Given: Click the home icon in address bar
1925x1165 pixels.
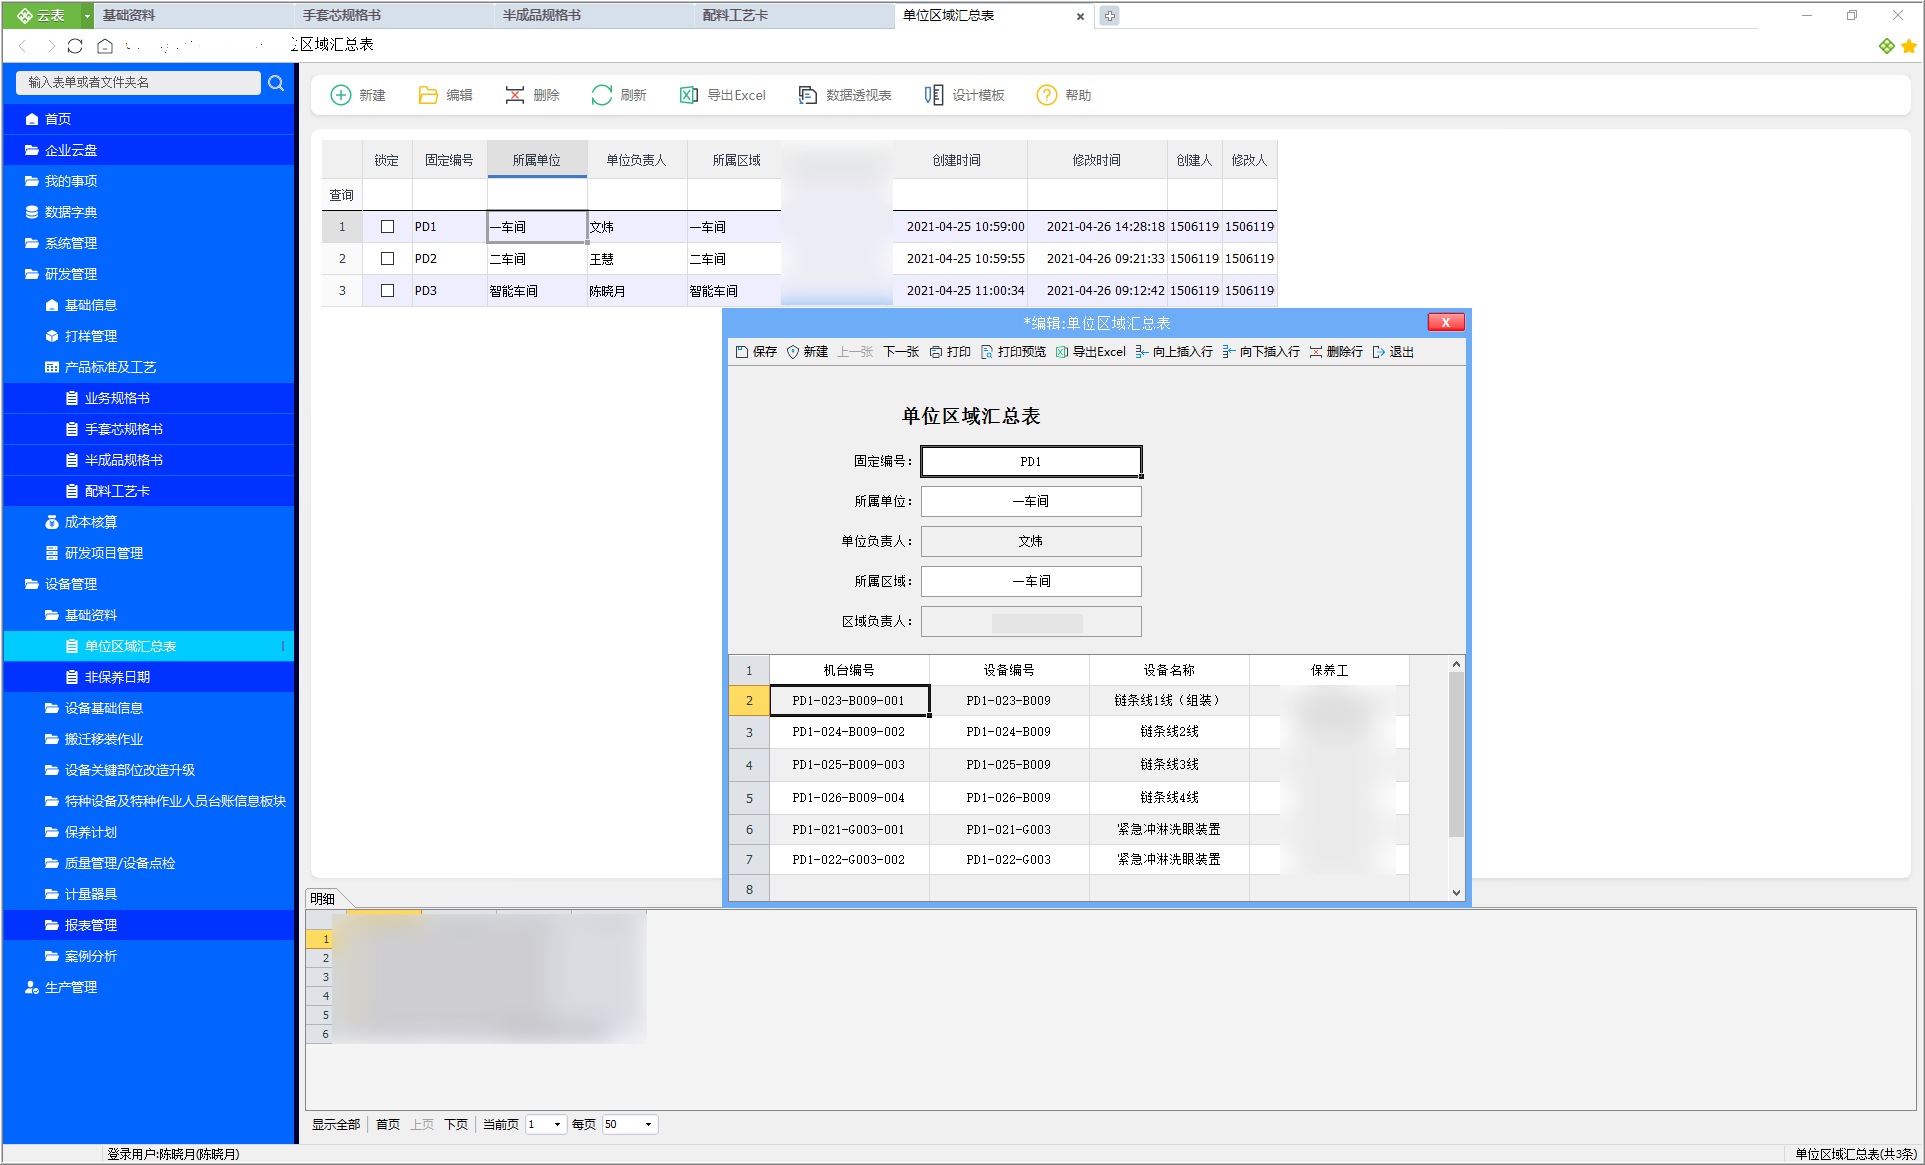Looking at the screenshot, I should pos(105,46).
